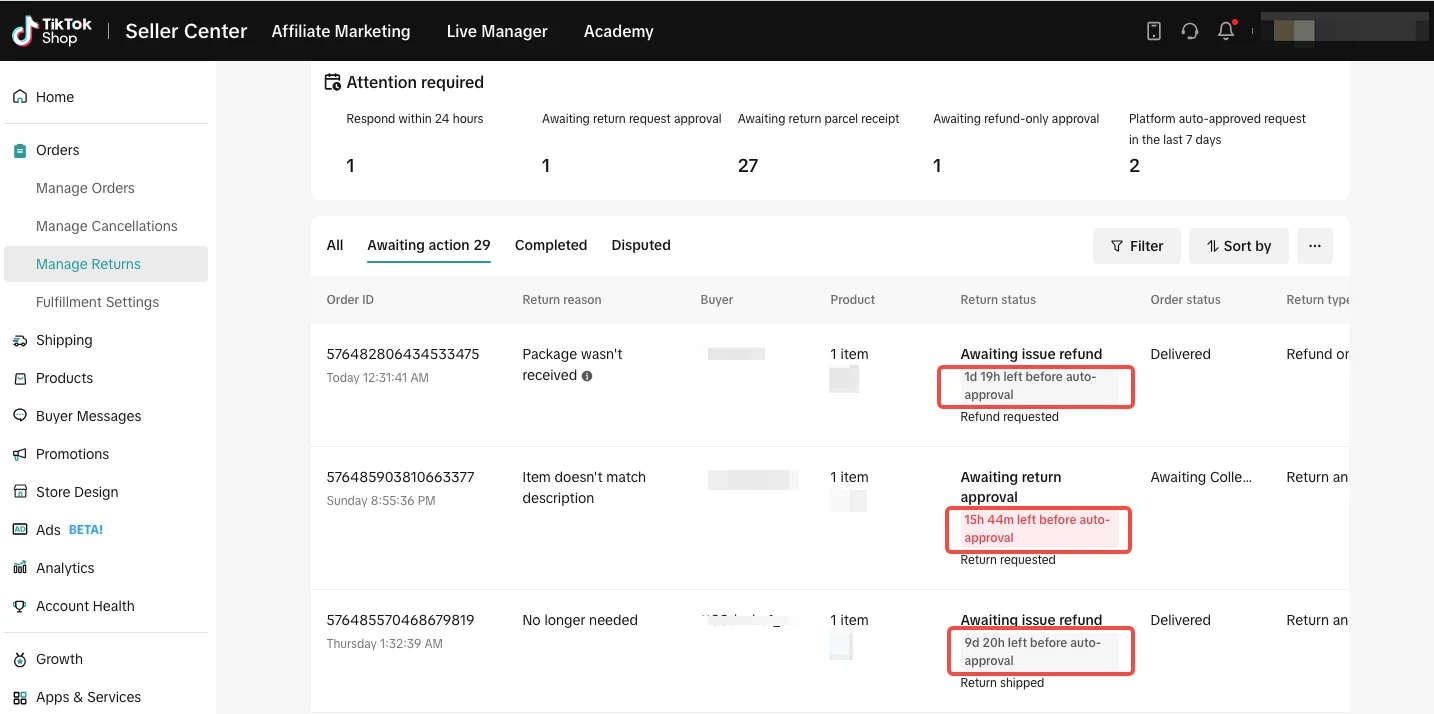The height and width of the screenshot is (714, 1434).
Task: Click the Shipping truck icon
Action: 20,340
